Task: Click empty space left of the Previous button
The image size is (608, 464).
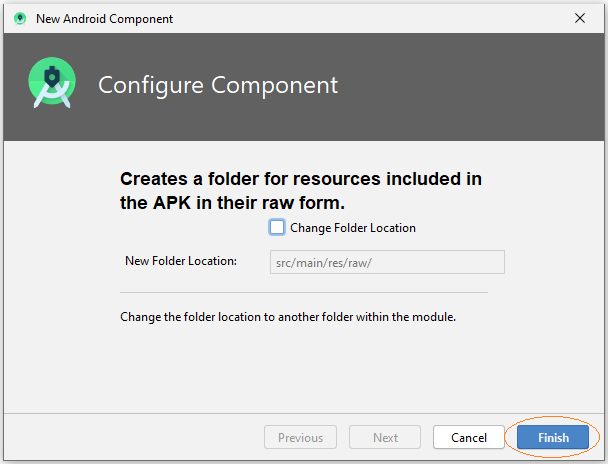Action: click(132, 437)
